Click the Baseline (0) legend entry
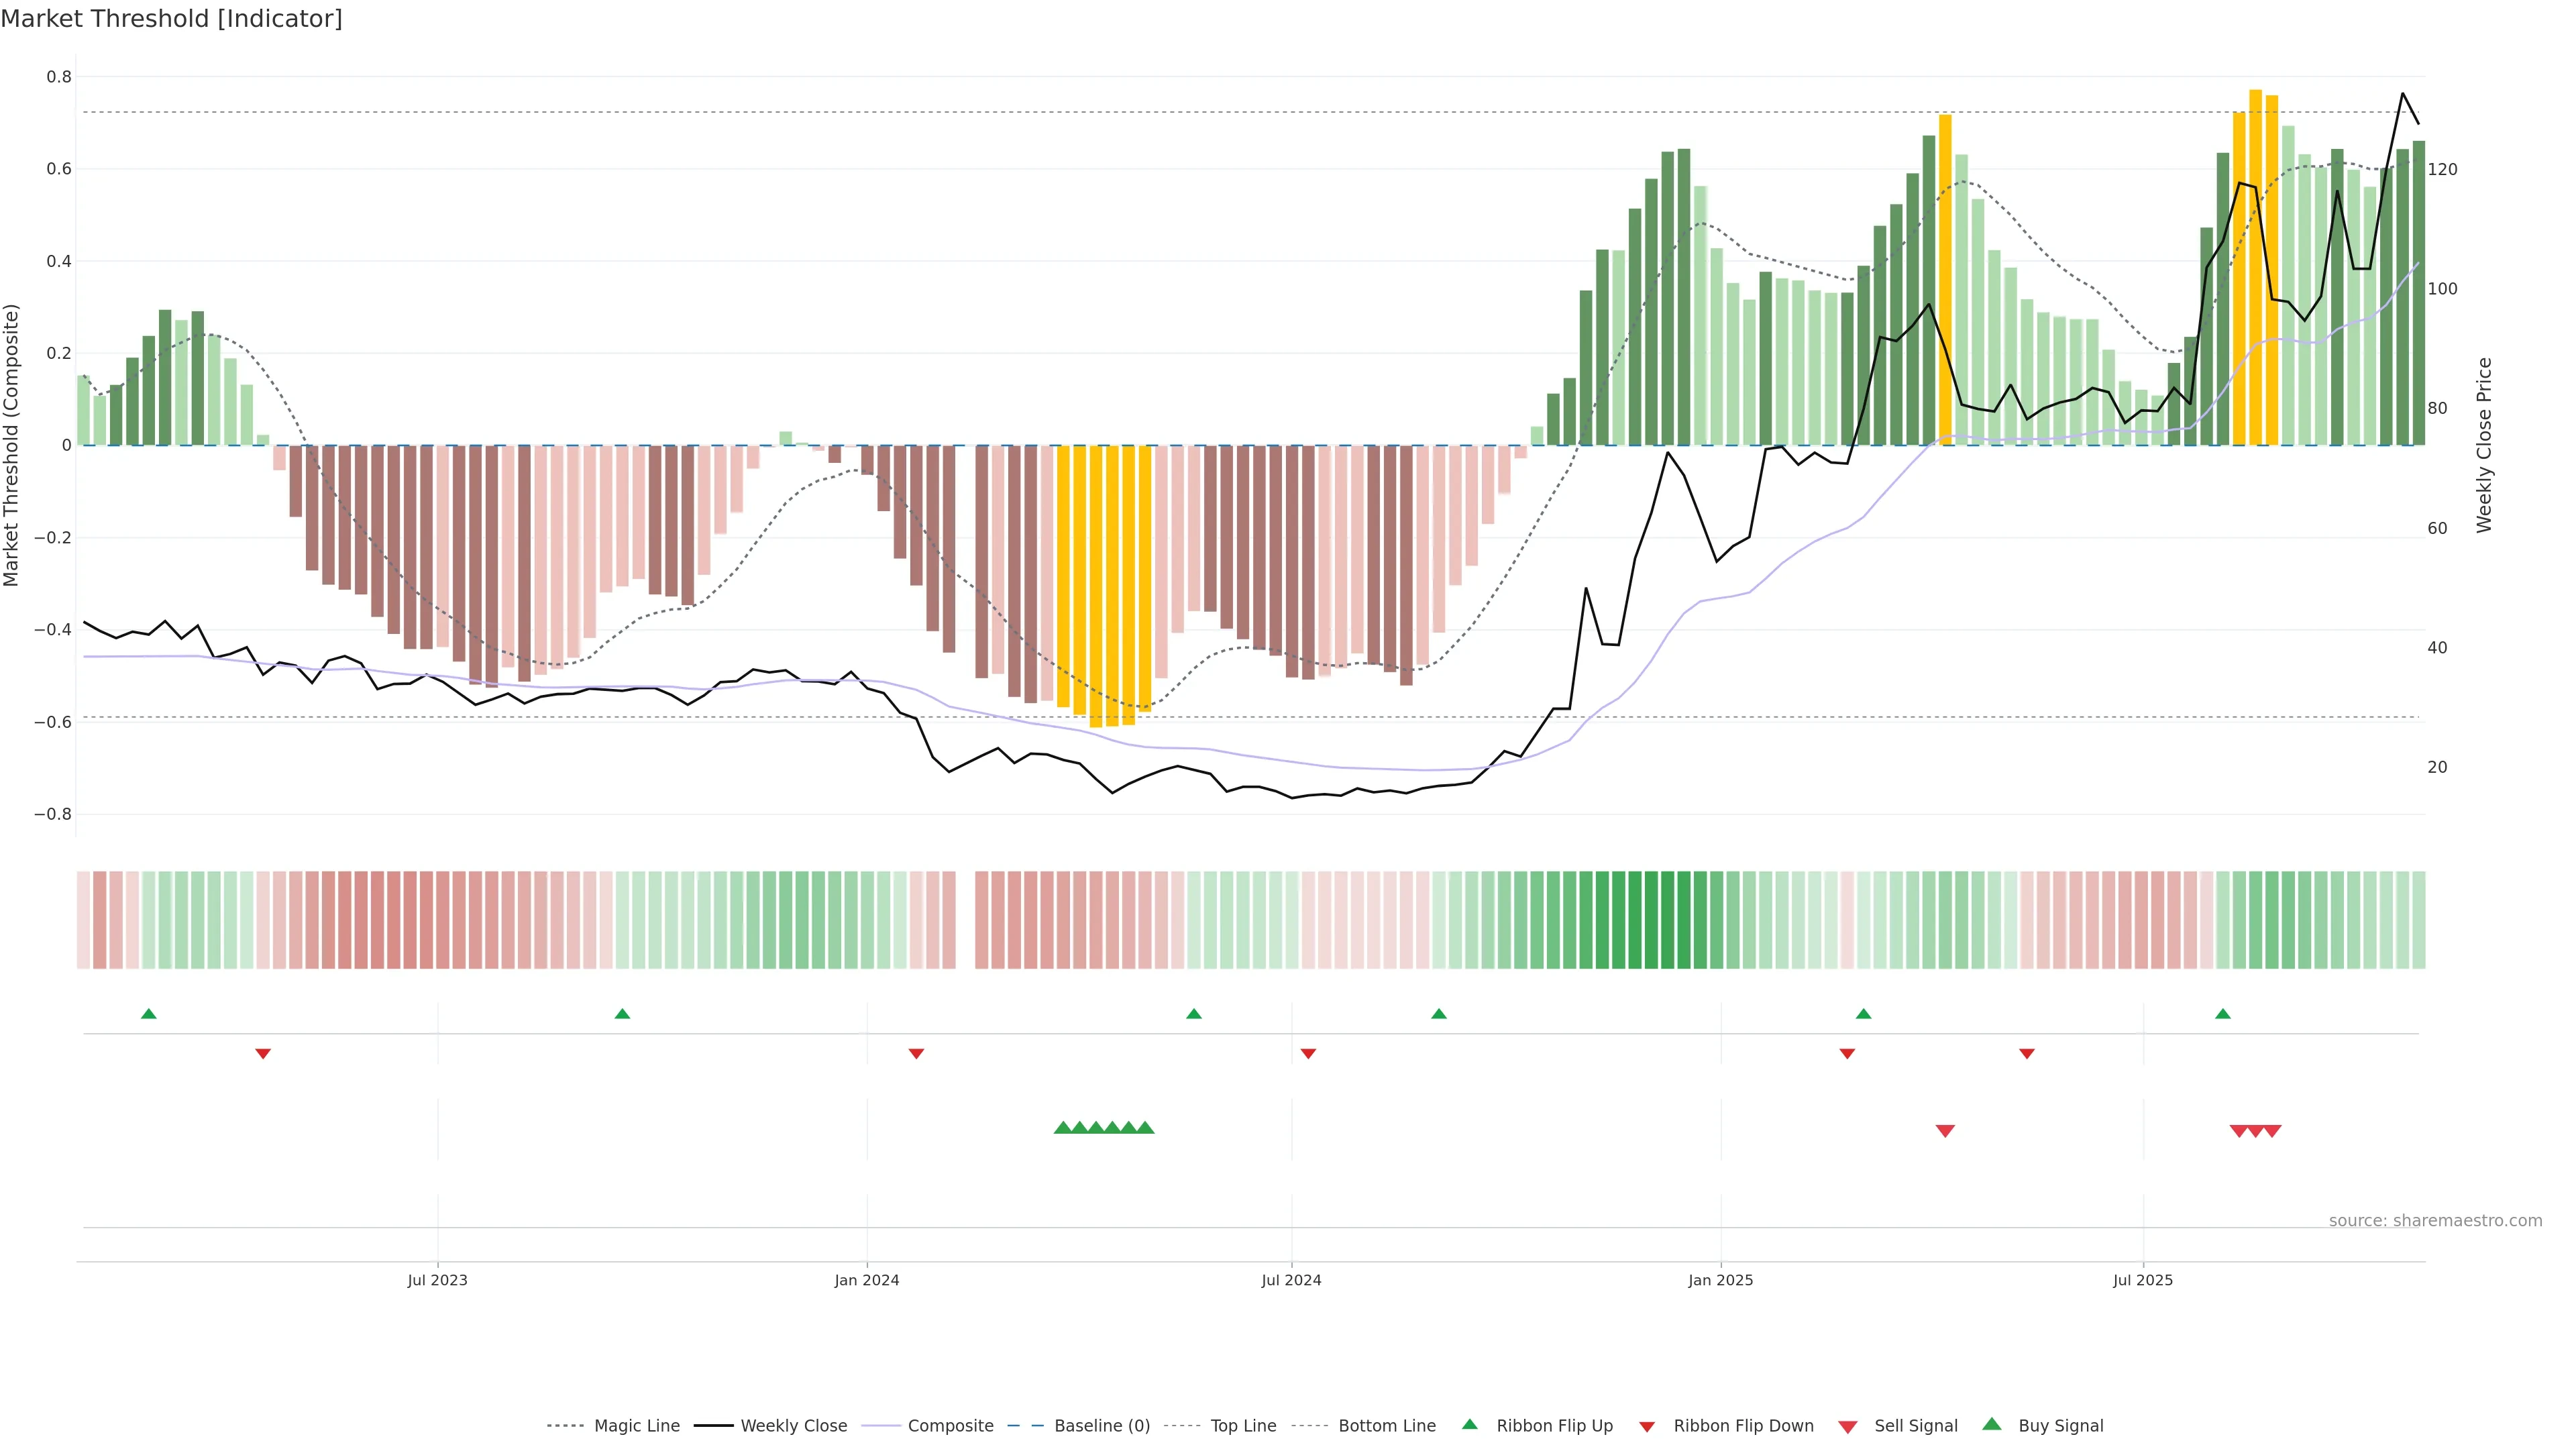This screenshot has width=2576, height=1449. click(1101, 1426)
